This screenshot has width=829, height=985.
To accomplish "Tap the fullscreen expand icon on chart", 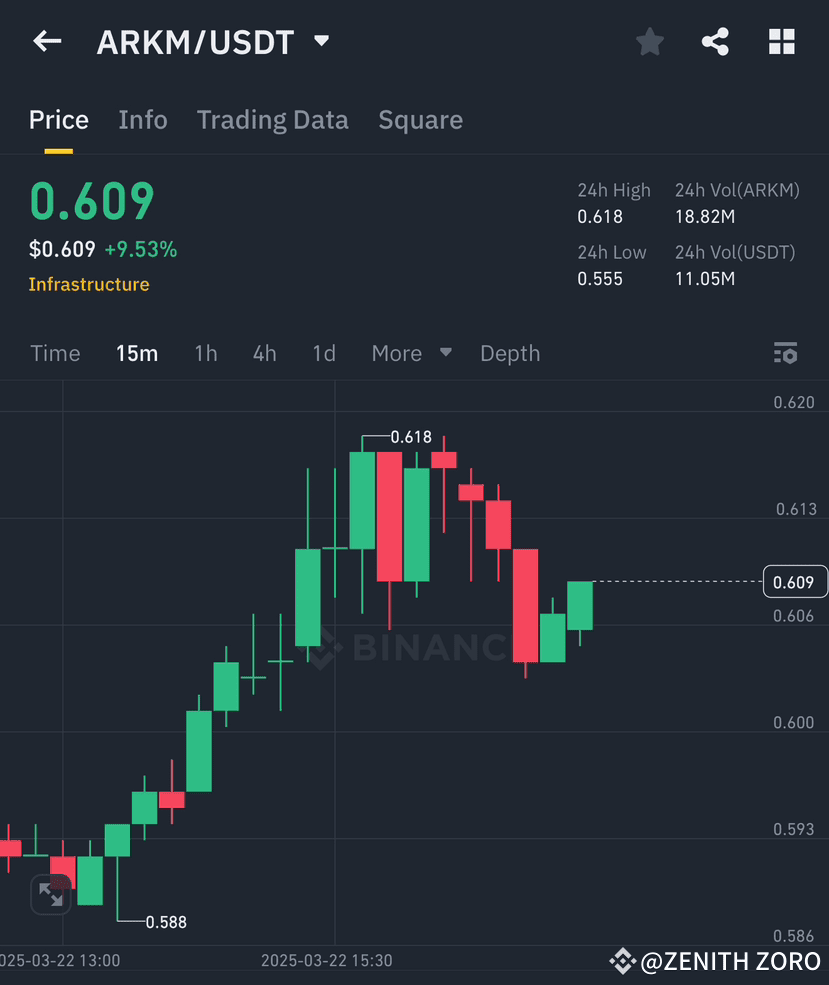I will pyautogui.click(x=50, y=895).
